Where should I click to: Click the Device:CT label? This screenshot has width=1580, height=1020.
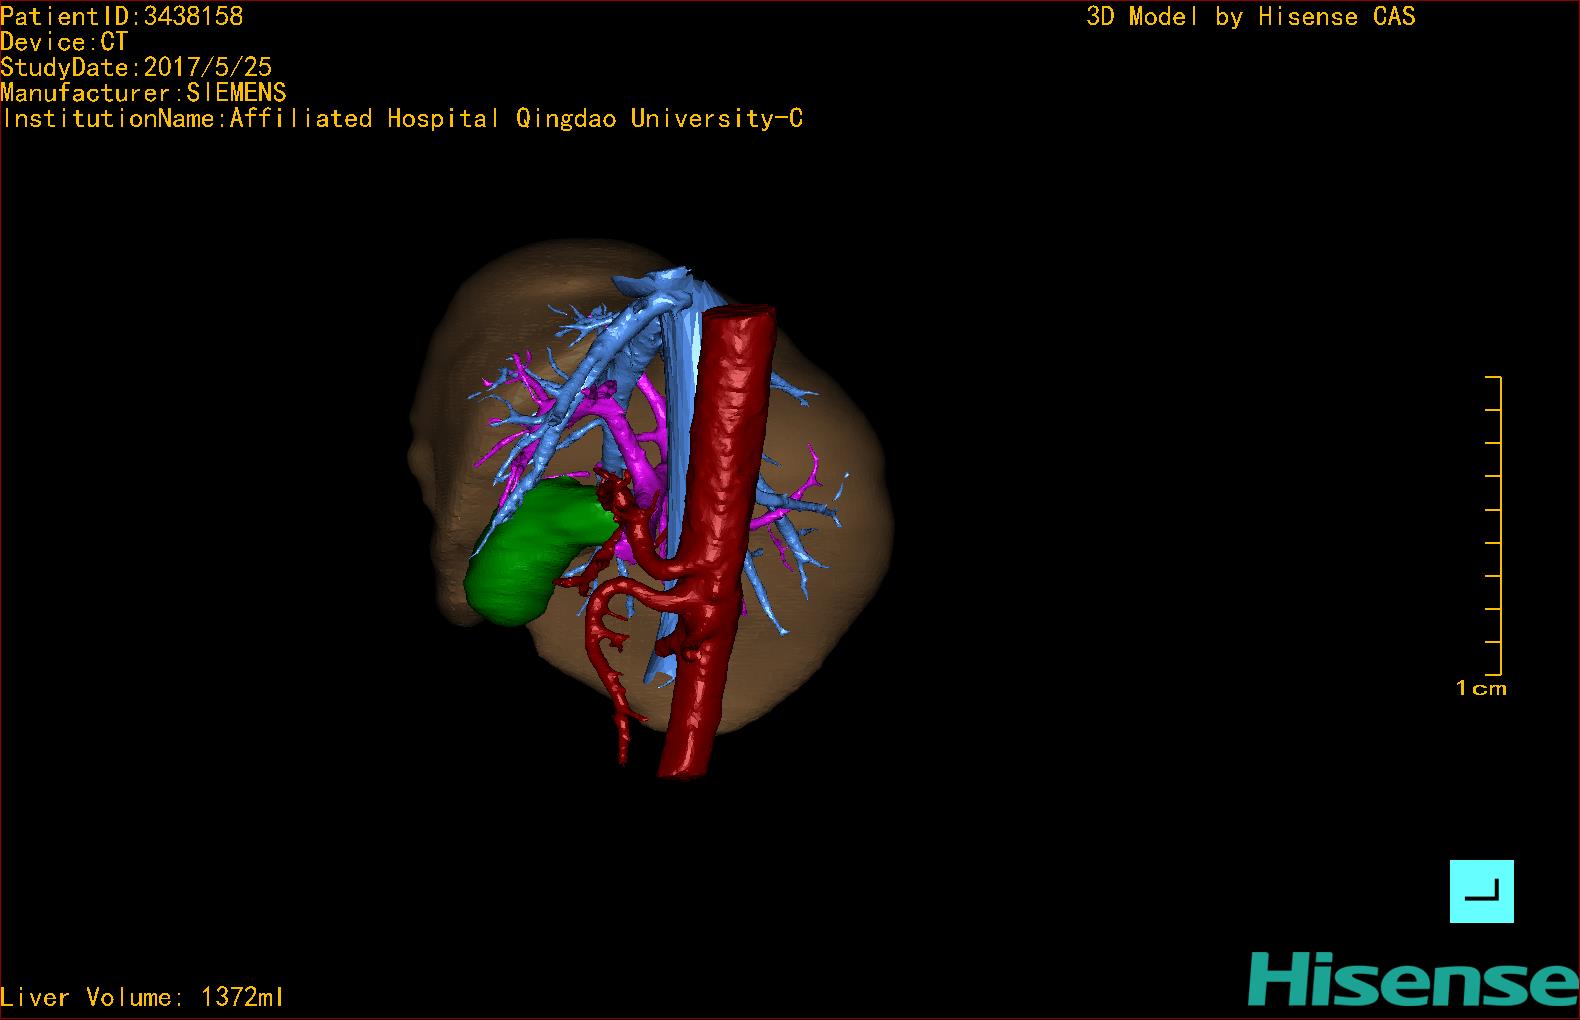64,42
